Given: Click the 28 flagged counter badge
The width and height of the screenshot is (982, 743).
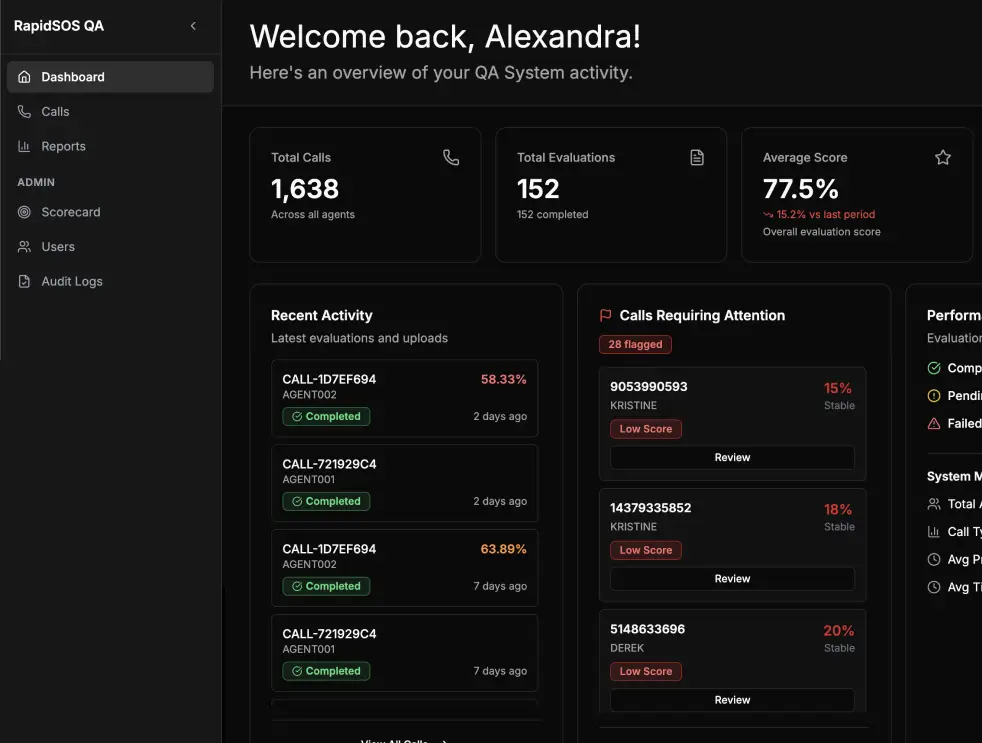Looking at the screenshot, I should click(x=635, y=344).
